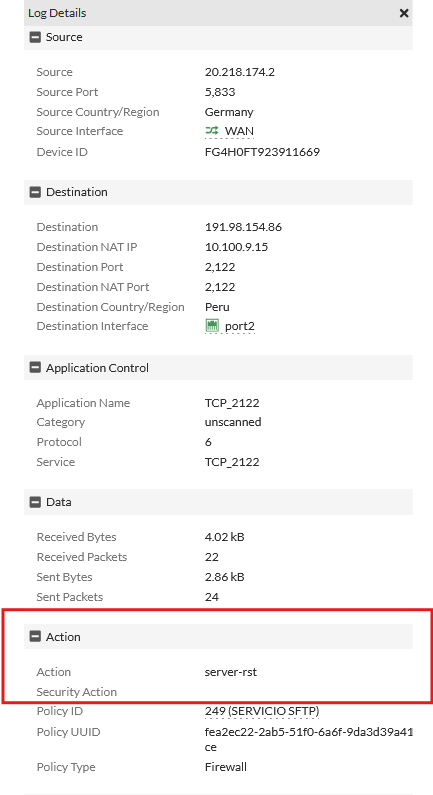Viewport: 433px width, 795px height.
Task: Collapse the Data section minus icon
Action: pyautogui.click(x=35, y=502)
